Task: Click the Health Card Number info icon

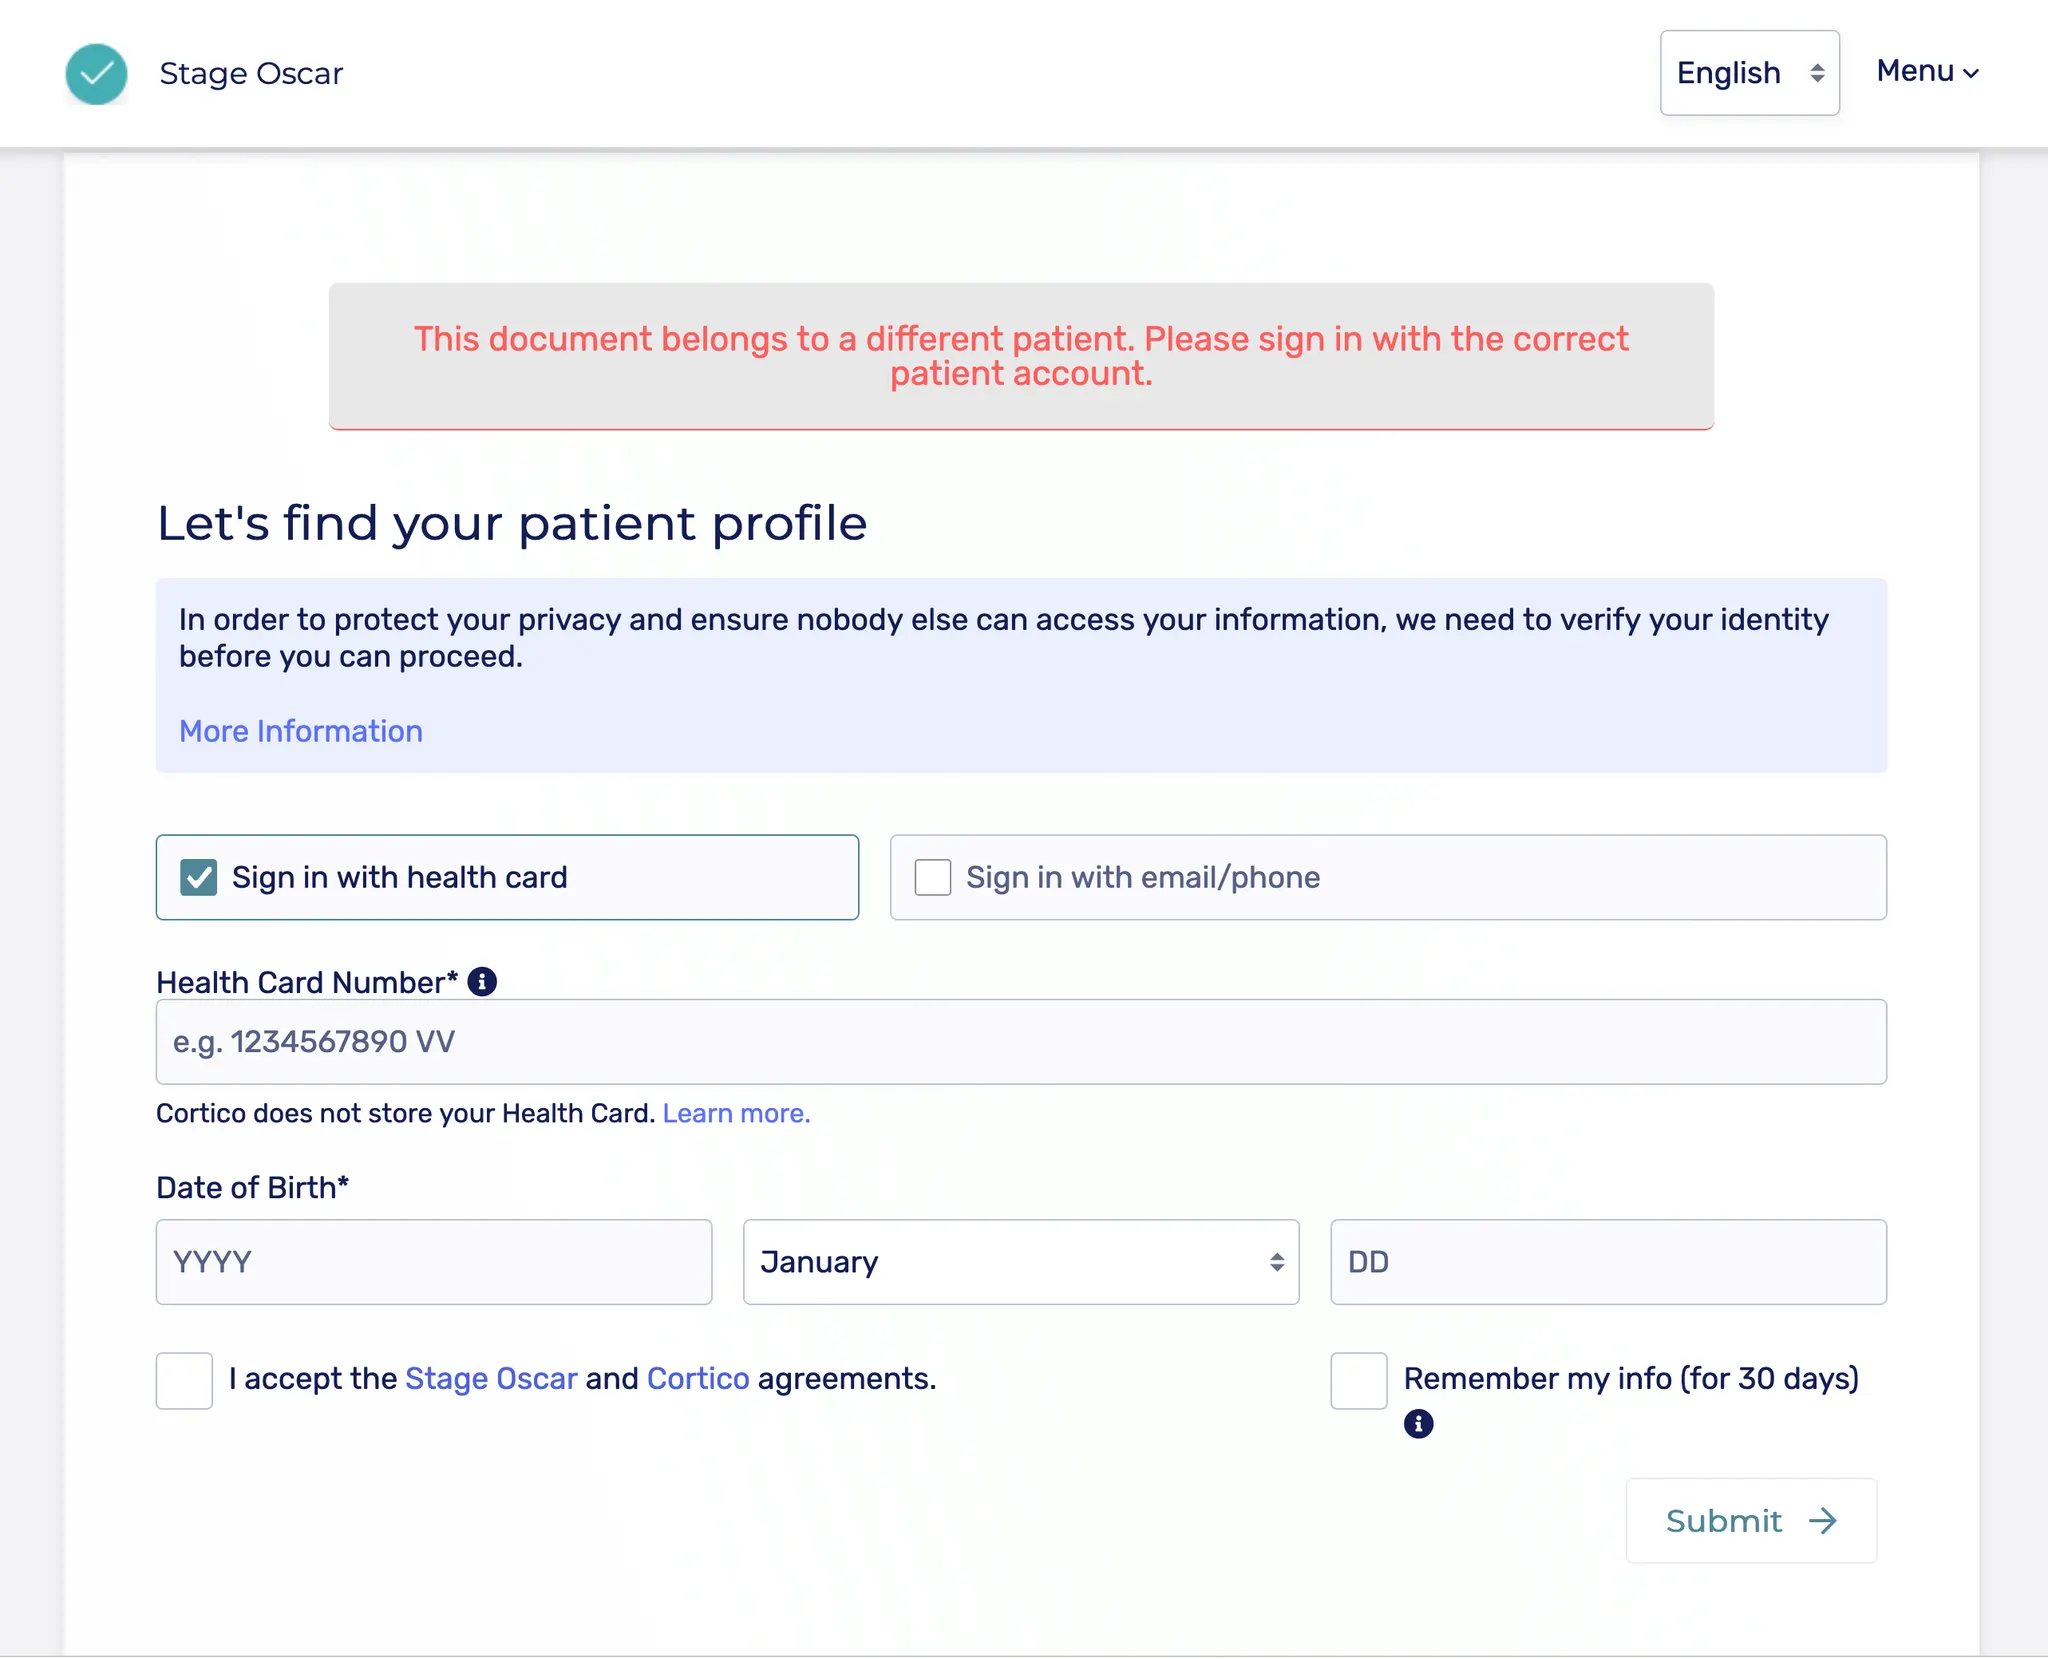Action: click(482, 982)
